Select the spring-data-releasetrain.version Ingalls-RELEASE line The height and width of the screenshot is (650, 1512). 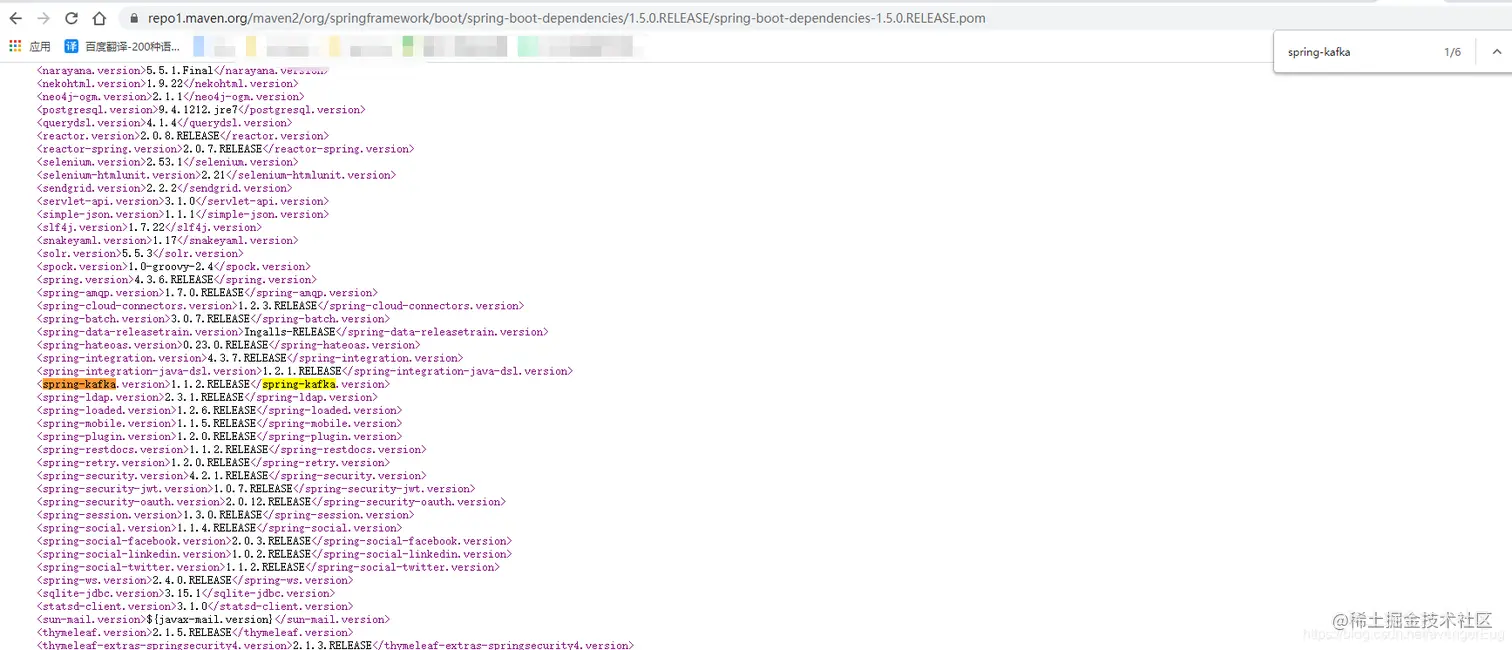[x=292, y=331]
